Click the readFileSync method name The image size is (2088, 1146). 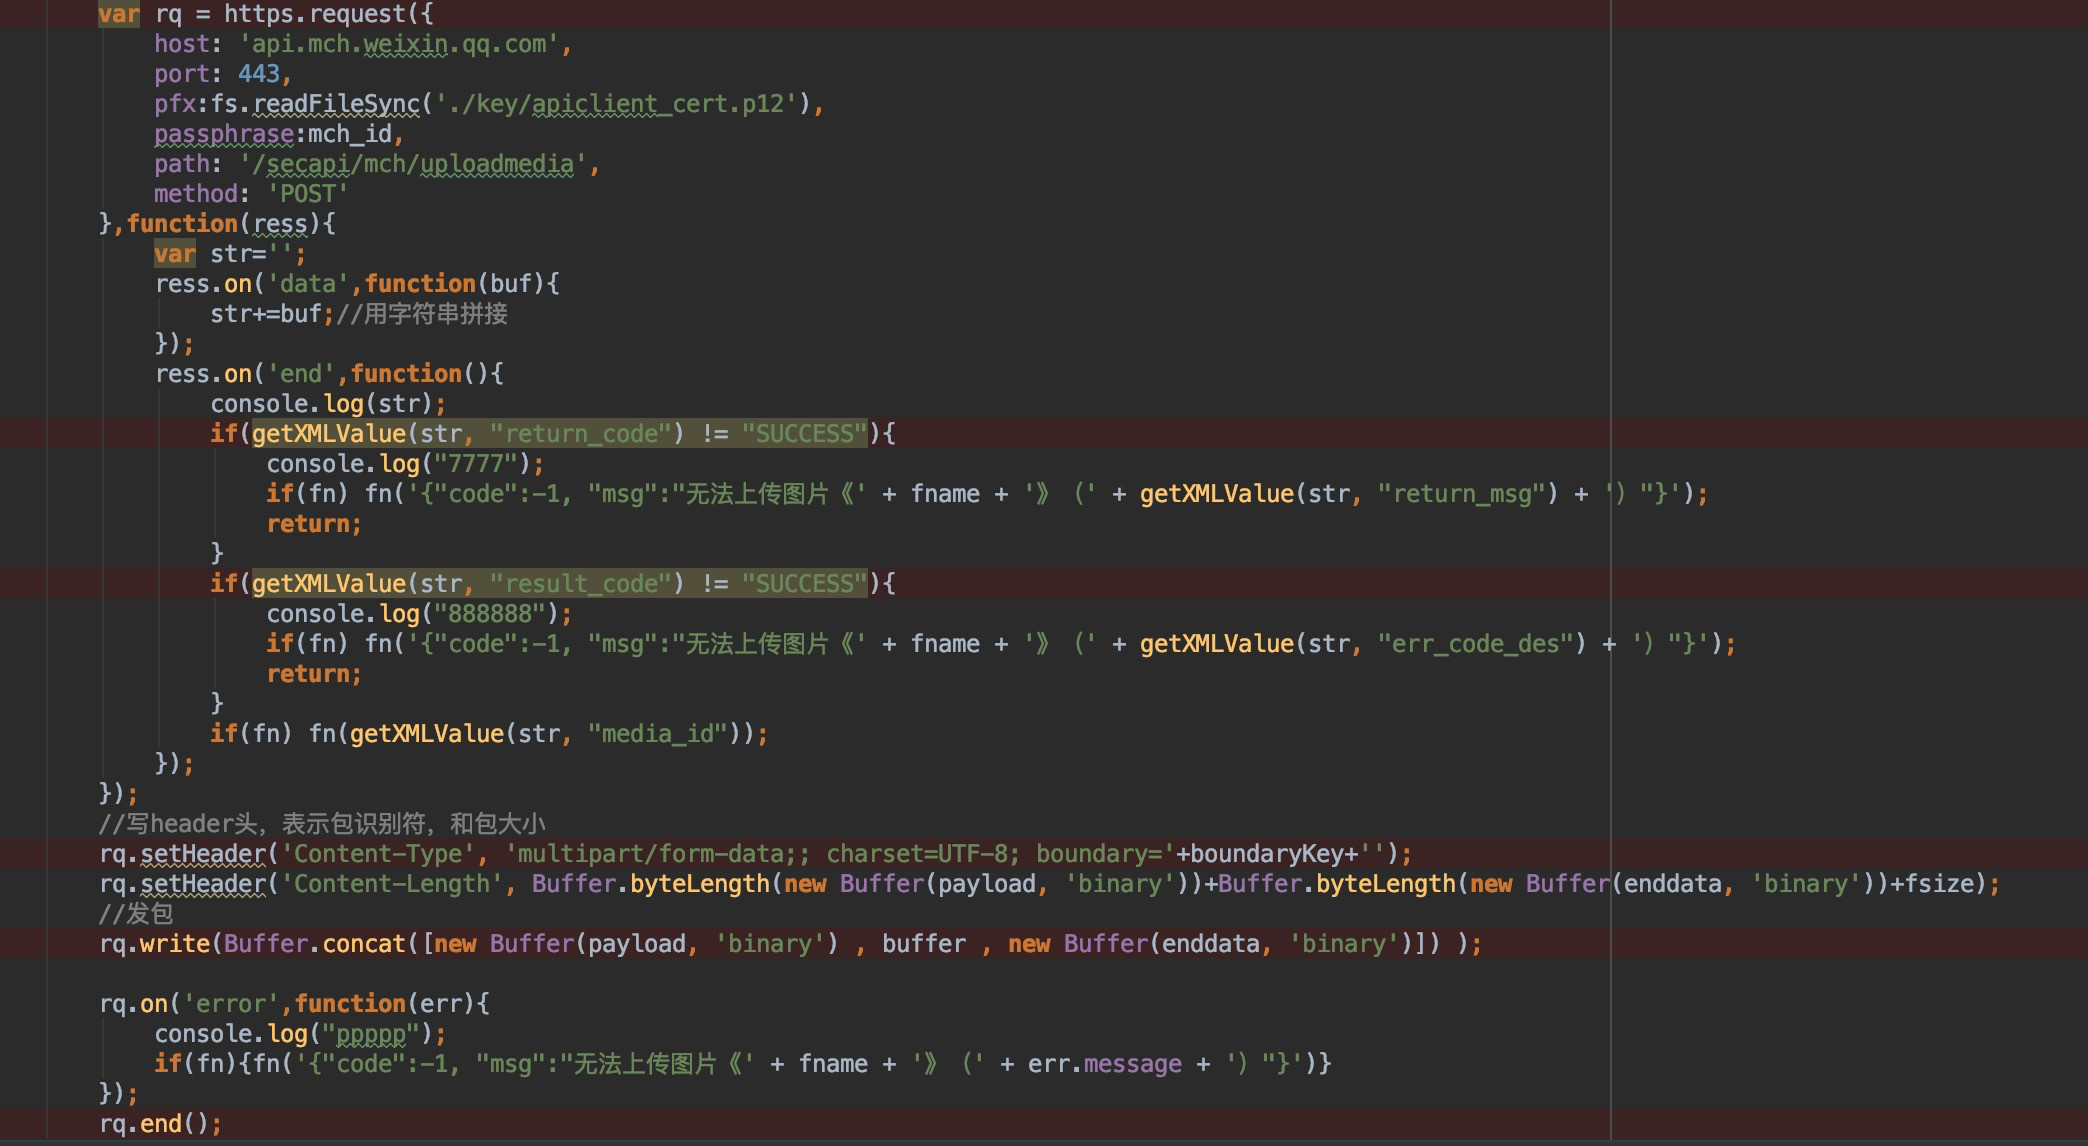[336, 104]
